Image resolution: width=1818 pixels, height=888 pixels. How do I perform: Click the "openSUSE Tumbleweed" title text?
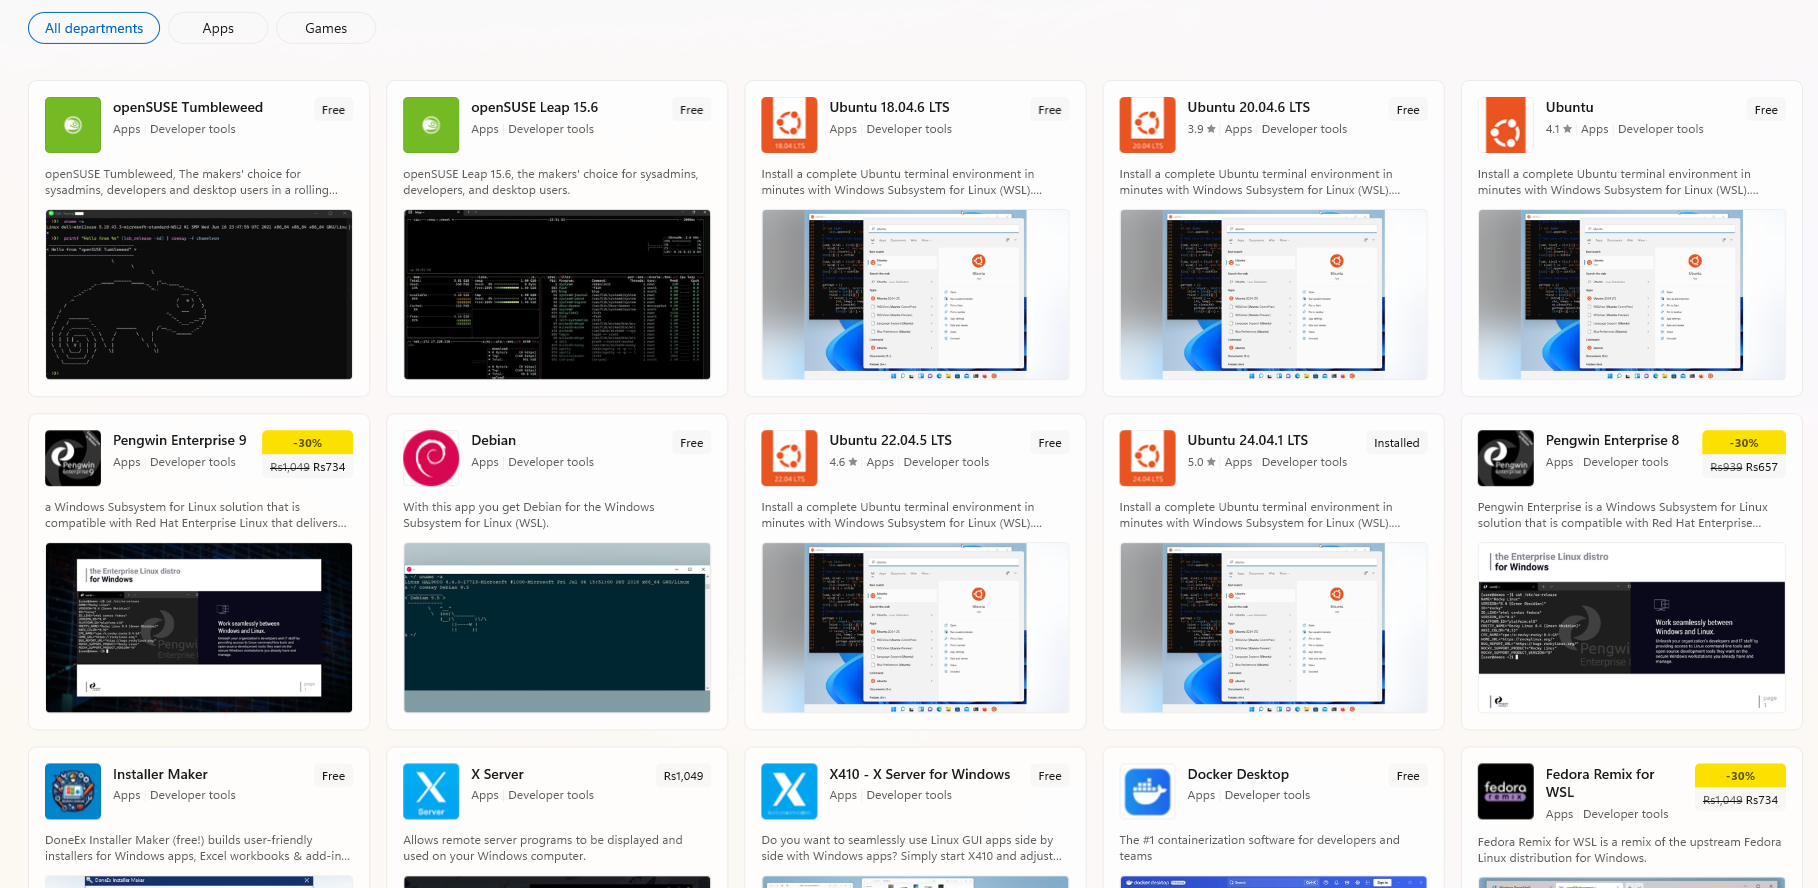click(188, 108)
